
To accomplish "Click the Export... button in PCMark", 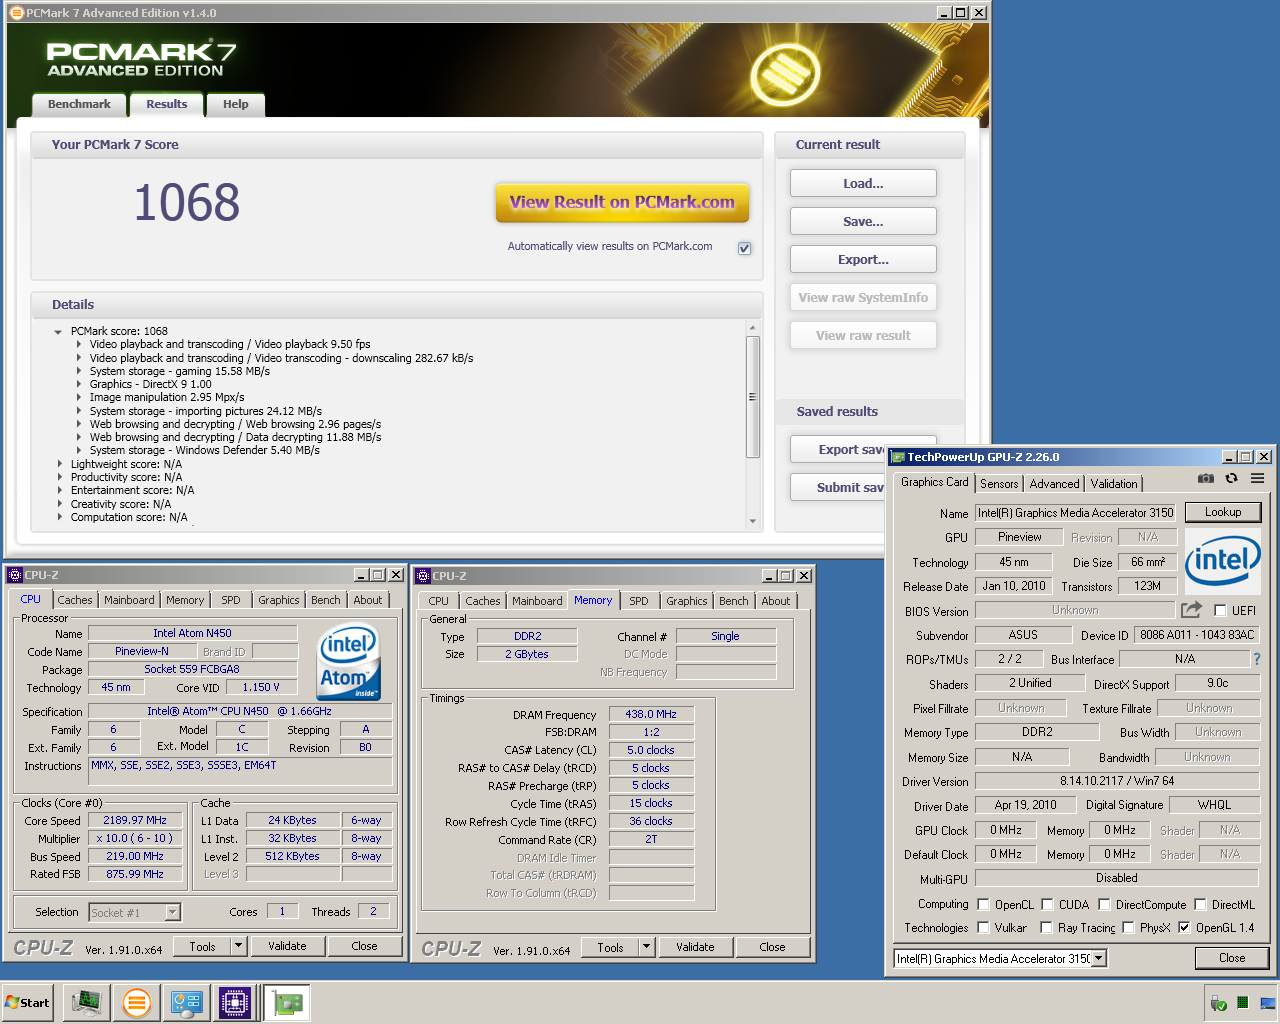I will click(863, 259).
